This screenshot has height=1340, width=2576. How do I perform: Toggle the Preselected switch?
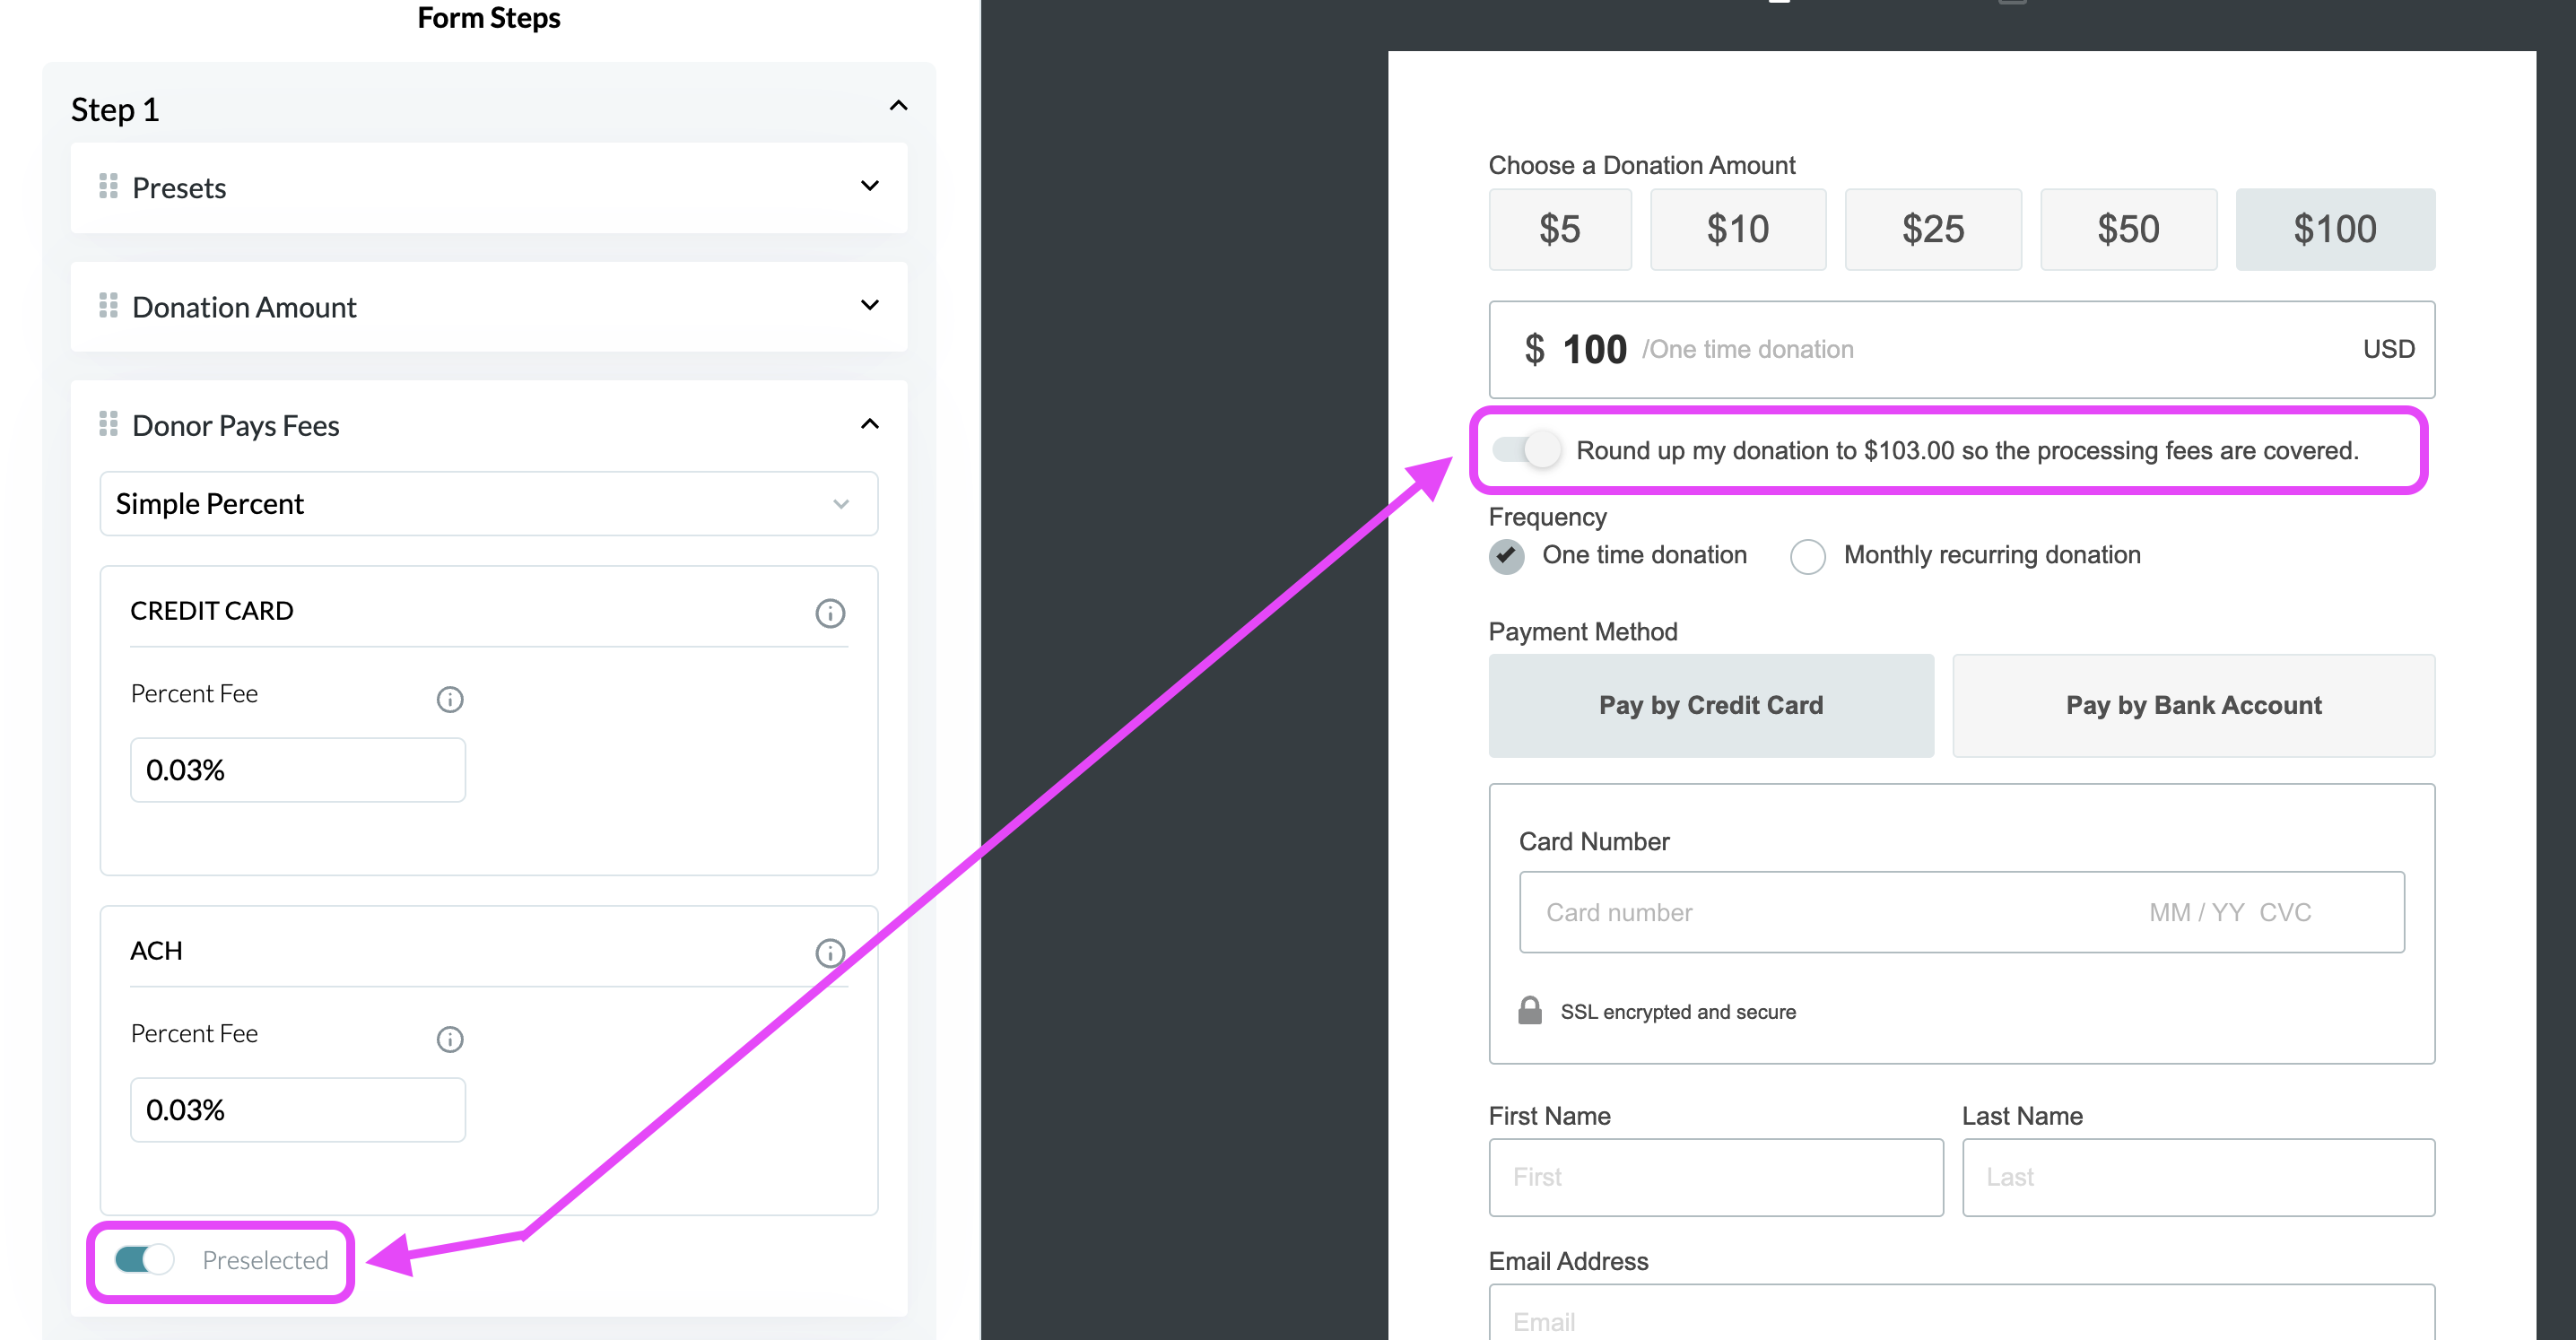click(144, 1259)
